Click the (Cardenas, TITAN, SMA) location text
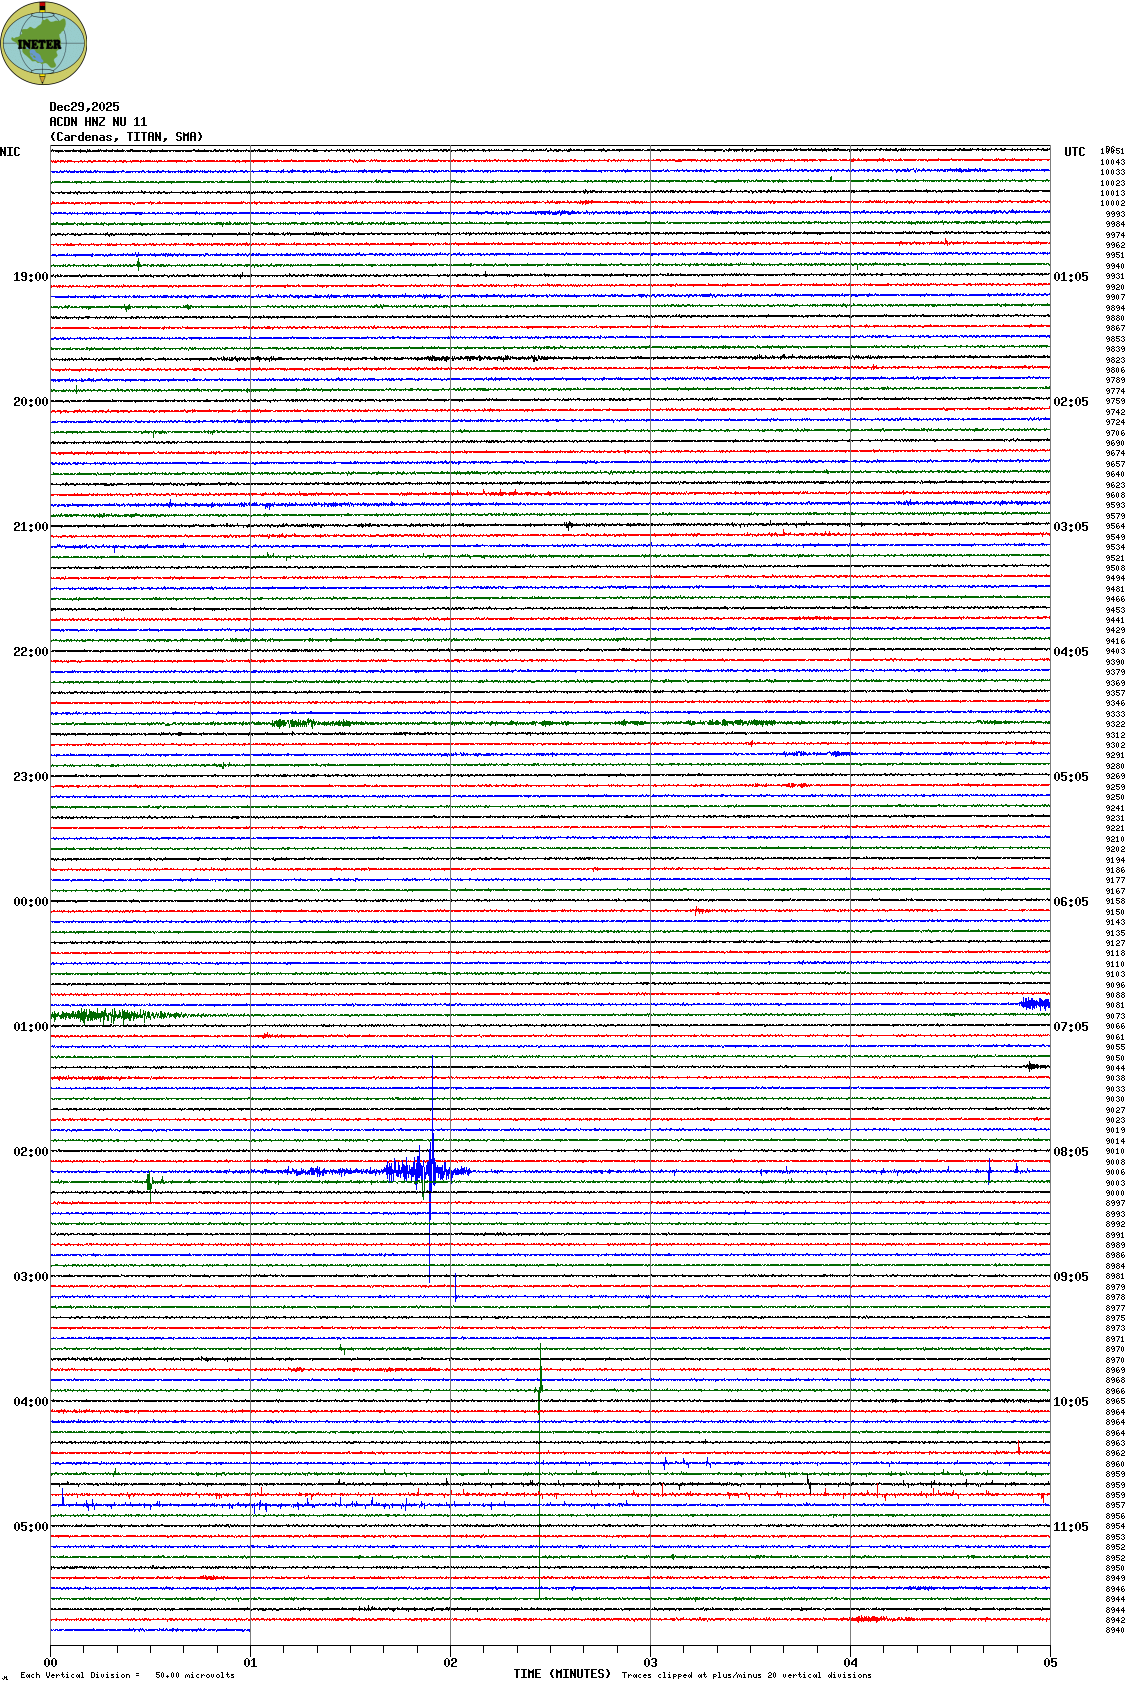 click(x=126, y=137)
